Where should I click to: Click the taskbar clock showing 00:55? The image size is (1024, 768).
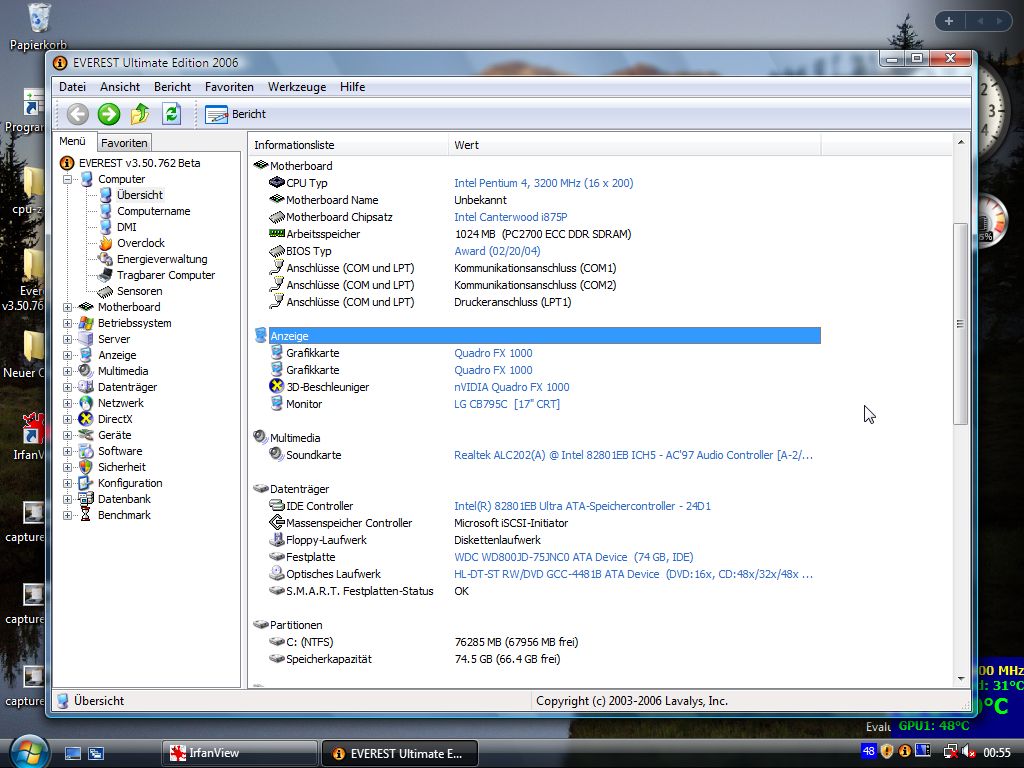click(x=997, y=752)
